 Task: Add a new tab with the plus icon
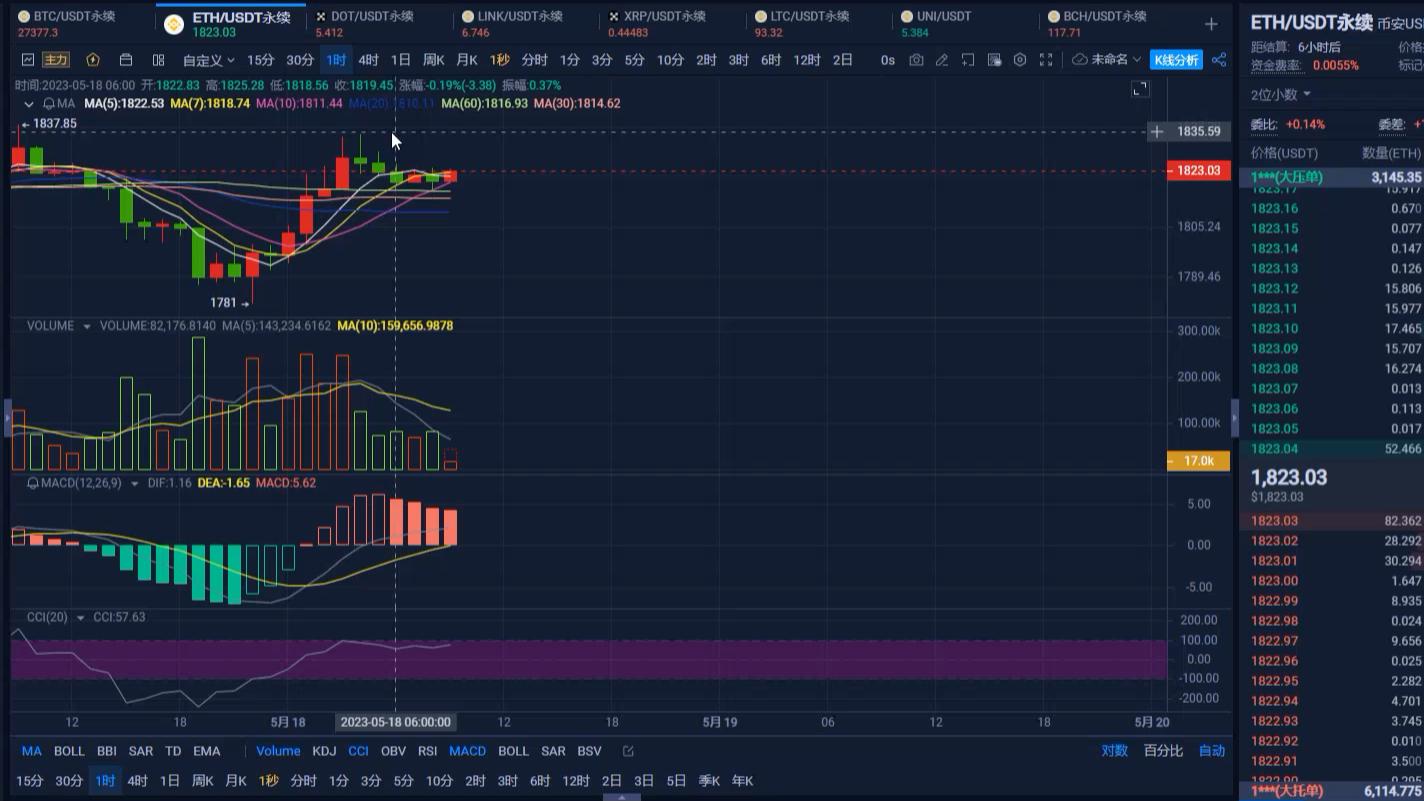click(1211, 24)
